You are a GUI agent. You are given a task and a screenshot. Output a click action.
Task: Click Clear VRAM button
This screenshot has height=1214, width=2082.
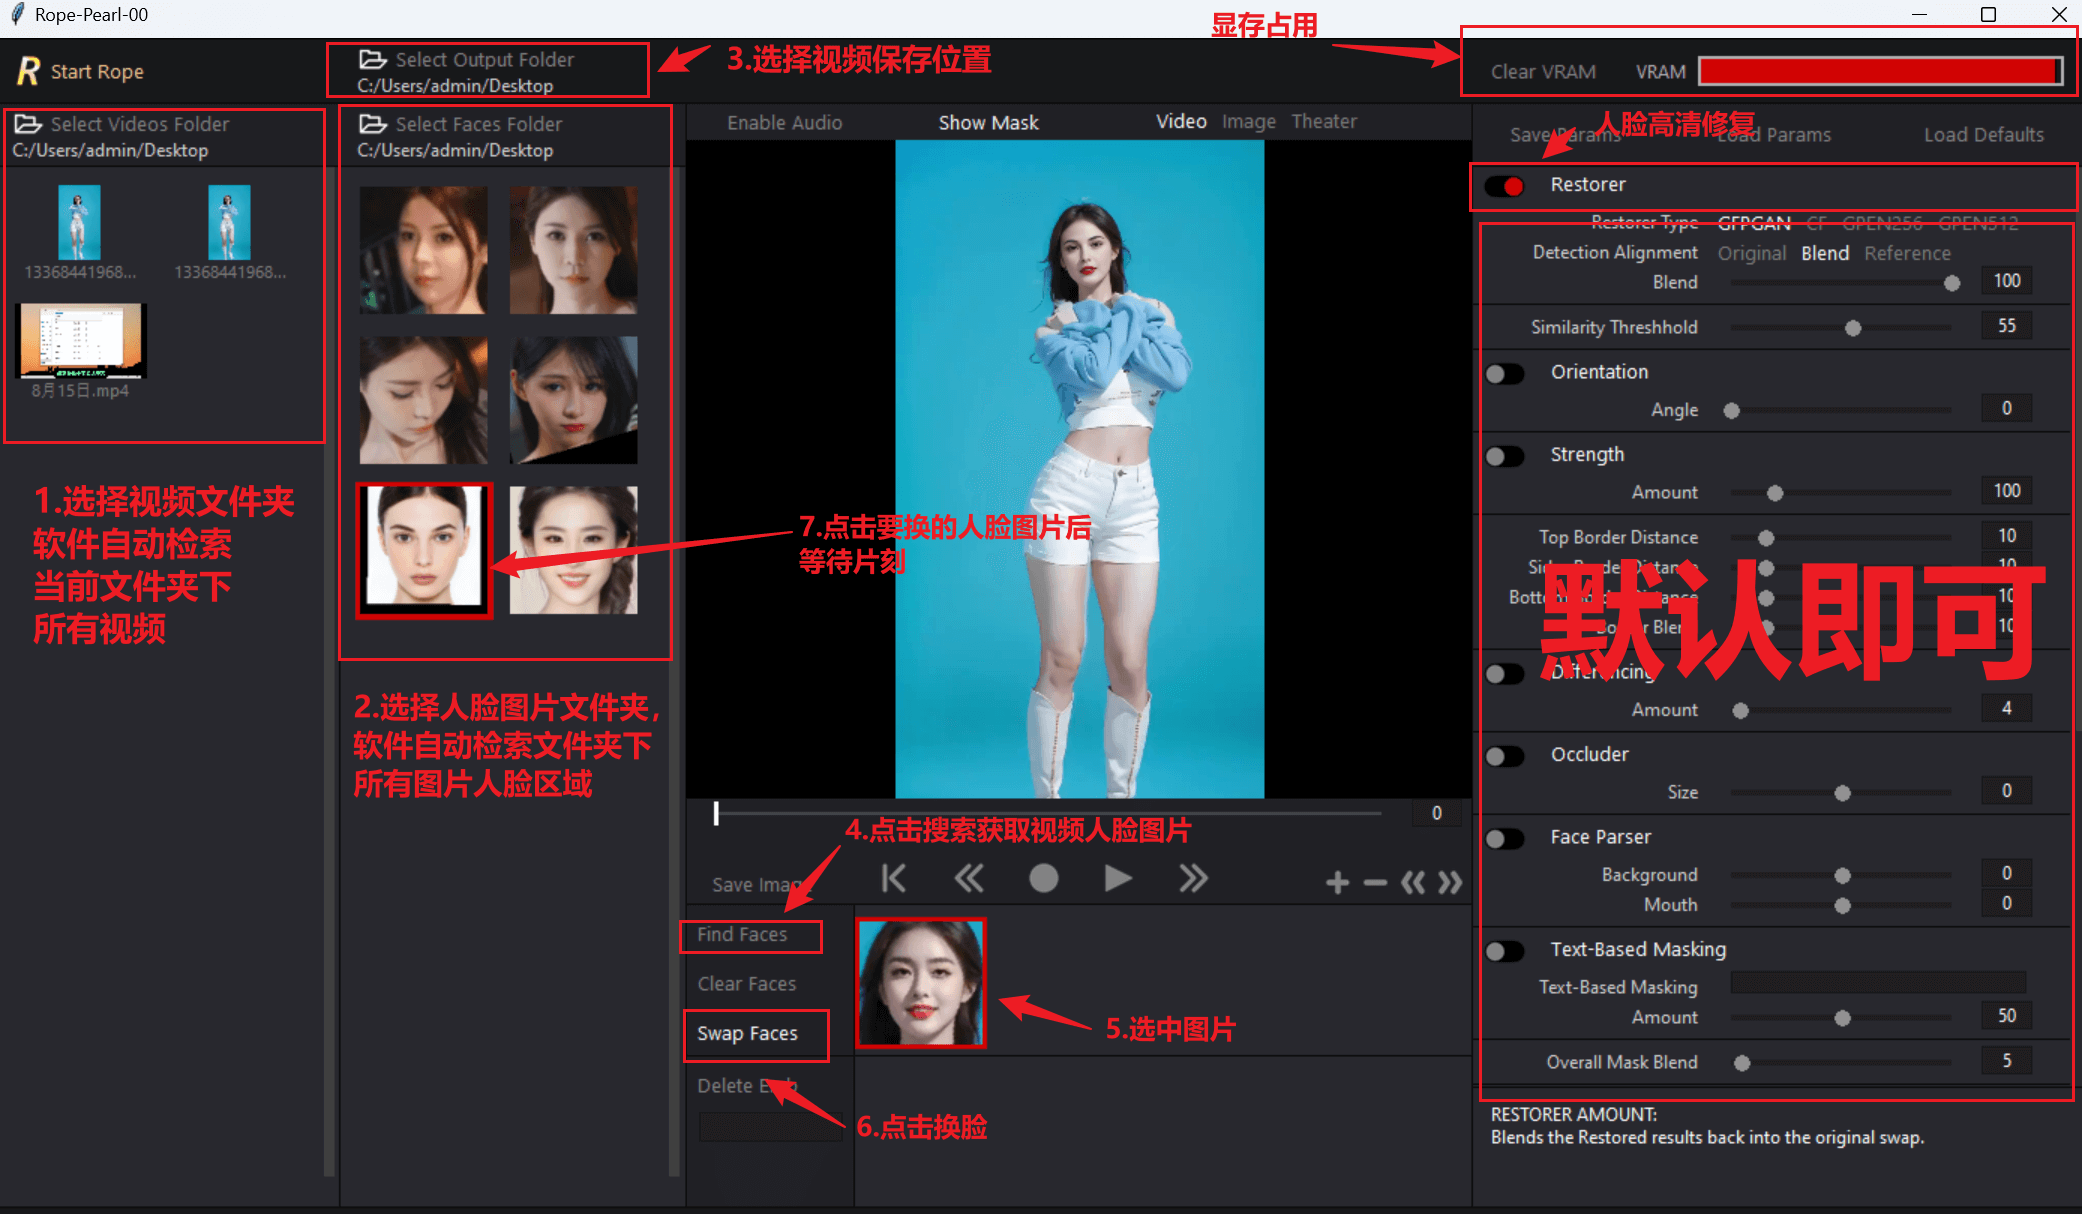point(1543,72)
